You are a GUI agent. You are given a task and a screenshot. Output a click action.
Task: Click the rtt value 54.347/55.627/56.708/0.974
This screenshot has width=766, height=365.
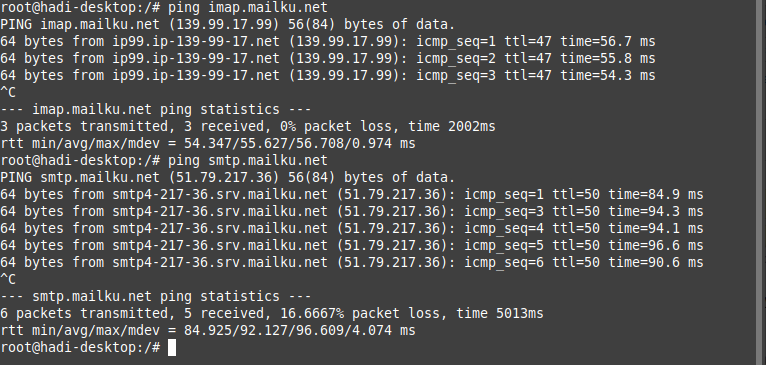click(x=288, y=144)
